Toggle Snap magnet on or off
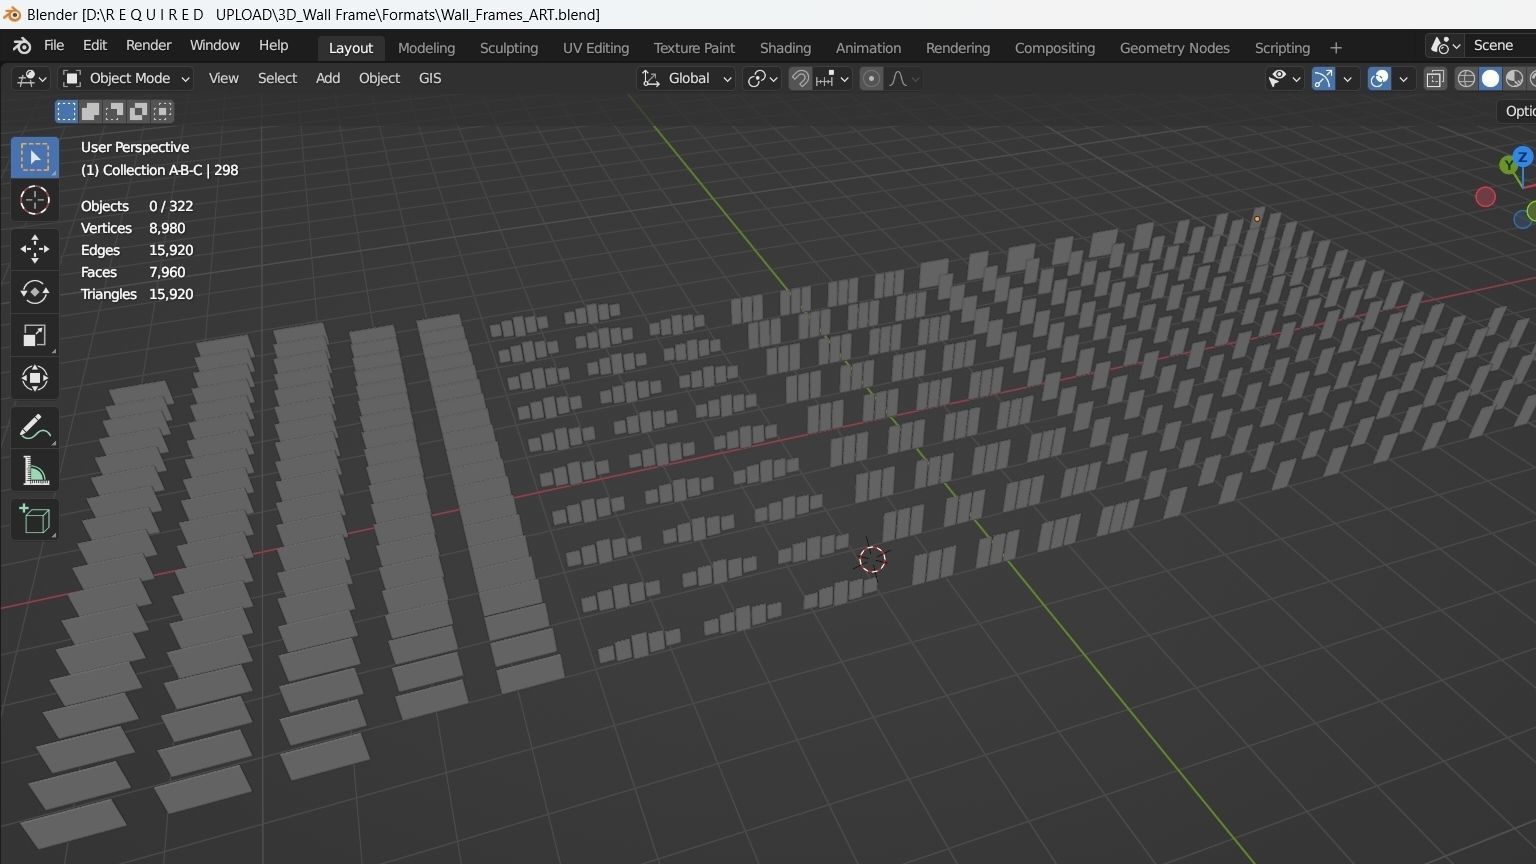Viewport: 1536px width, 864px height. [x=800, y=79]
